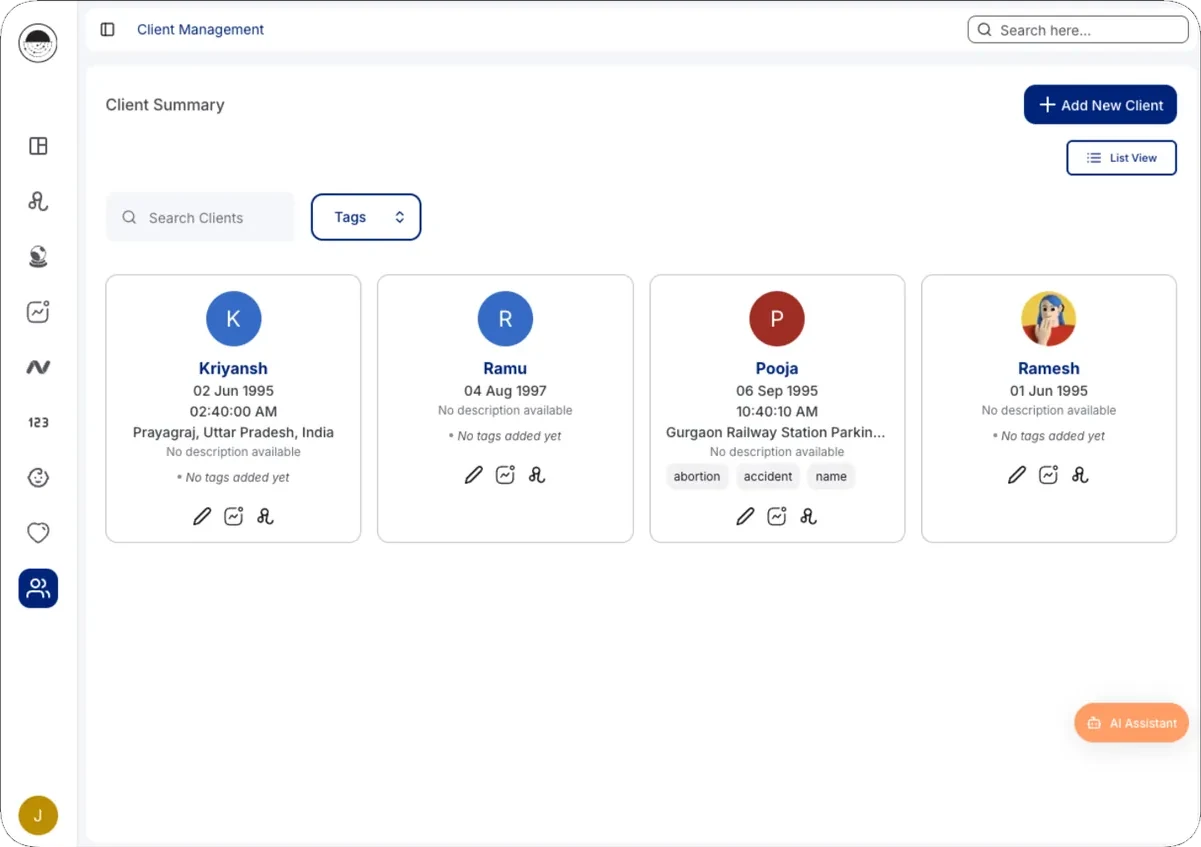Click Kriyansh's K avatar

(x=233, y=319)
